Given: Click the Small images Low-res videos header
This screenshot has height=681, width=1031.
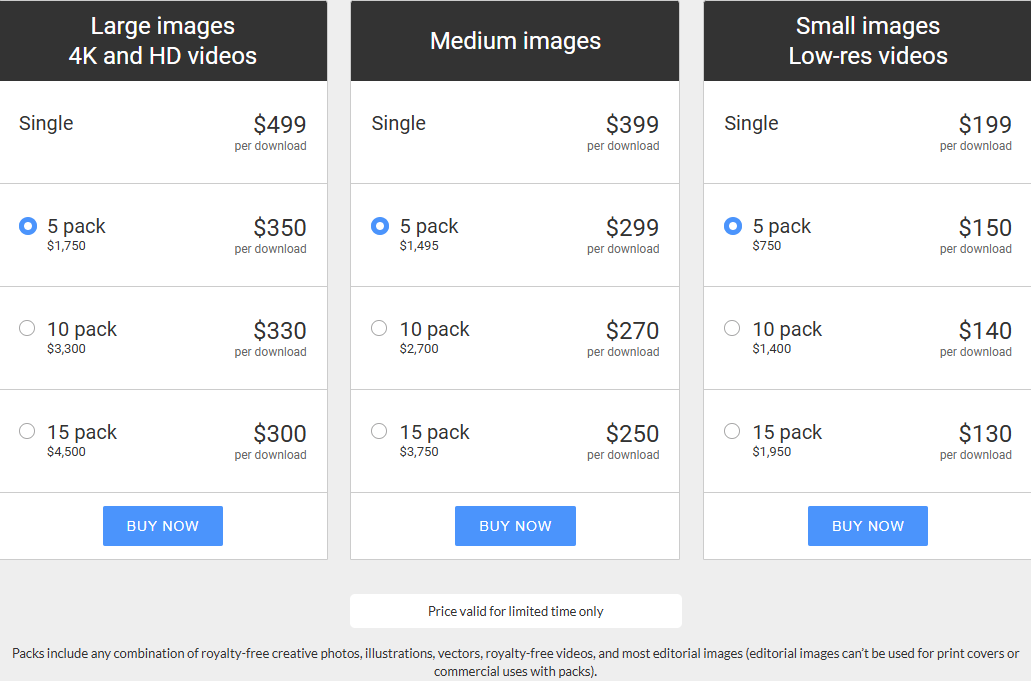Looking at the screenshot, I should 867,40.
